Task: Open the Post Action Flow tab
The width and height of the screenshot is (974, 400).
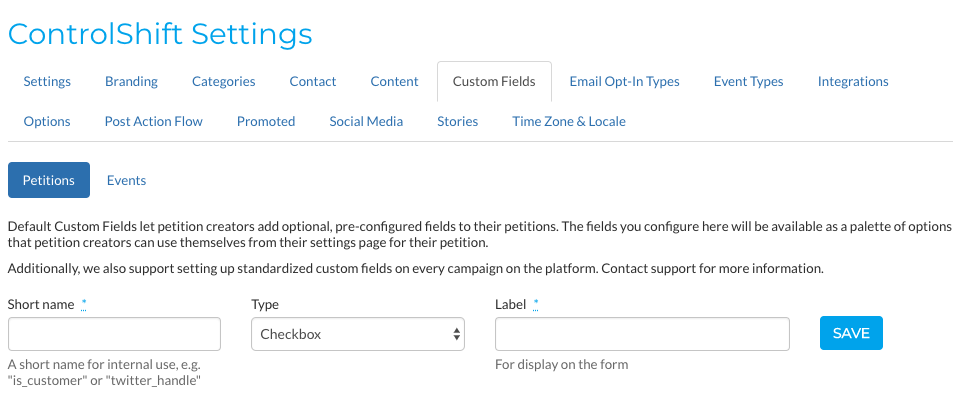Action: tap(153, 121)
